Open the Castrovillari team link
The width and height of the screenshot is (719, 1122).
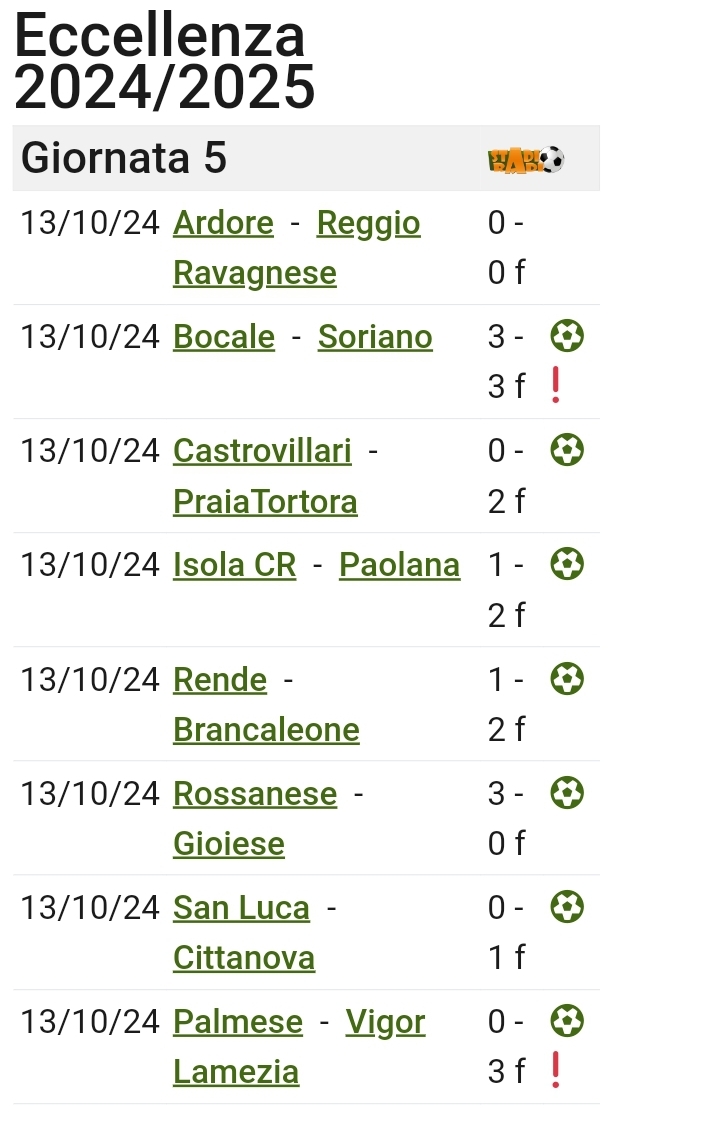(262, 451)
